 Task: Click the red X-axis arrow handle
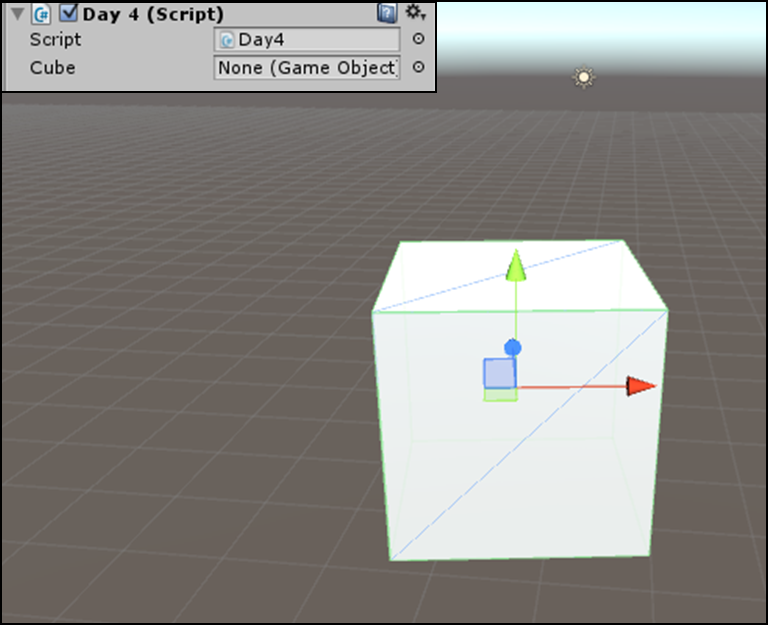tap(640, 386)
